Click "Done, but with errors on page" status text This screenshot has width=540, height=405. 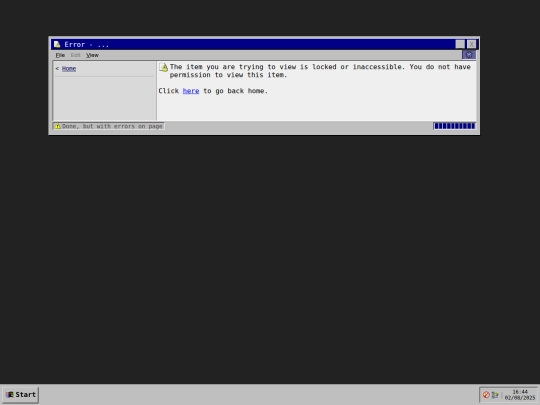[112, 126]
